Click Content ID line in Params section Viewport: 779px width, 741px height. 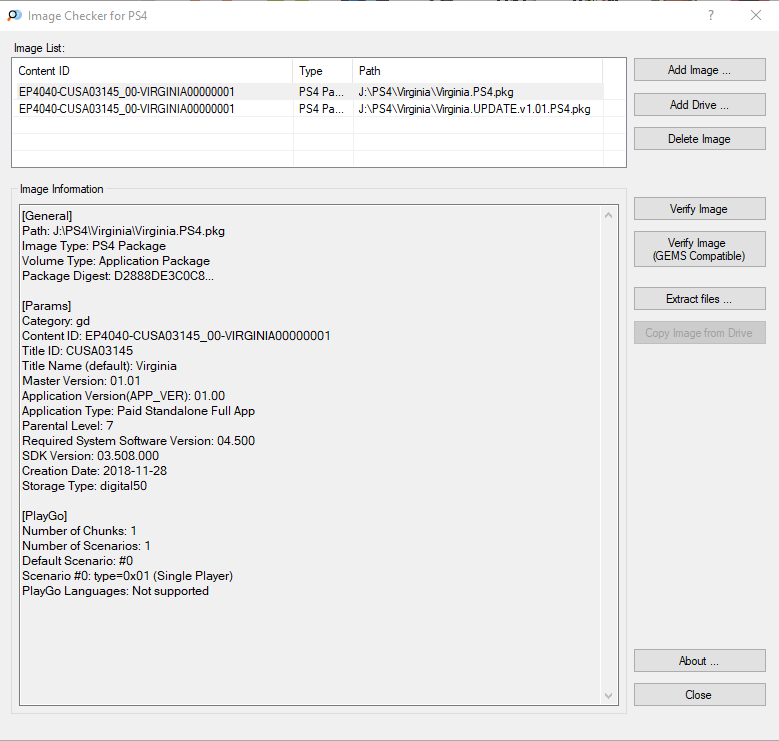click(176, 336)
